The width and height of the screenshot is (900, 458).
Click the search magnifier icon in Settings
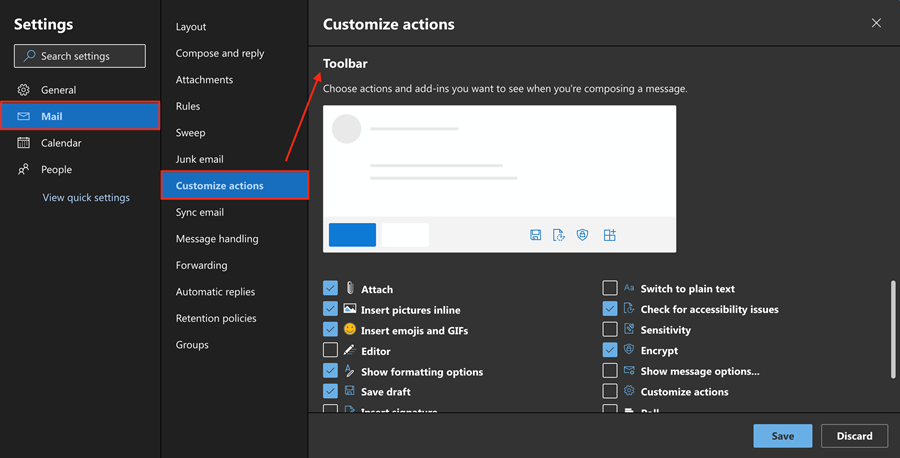tap(29, 56)
